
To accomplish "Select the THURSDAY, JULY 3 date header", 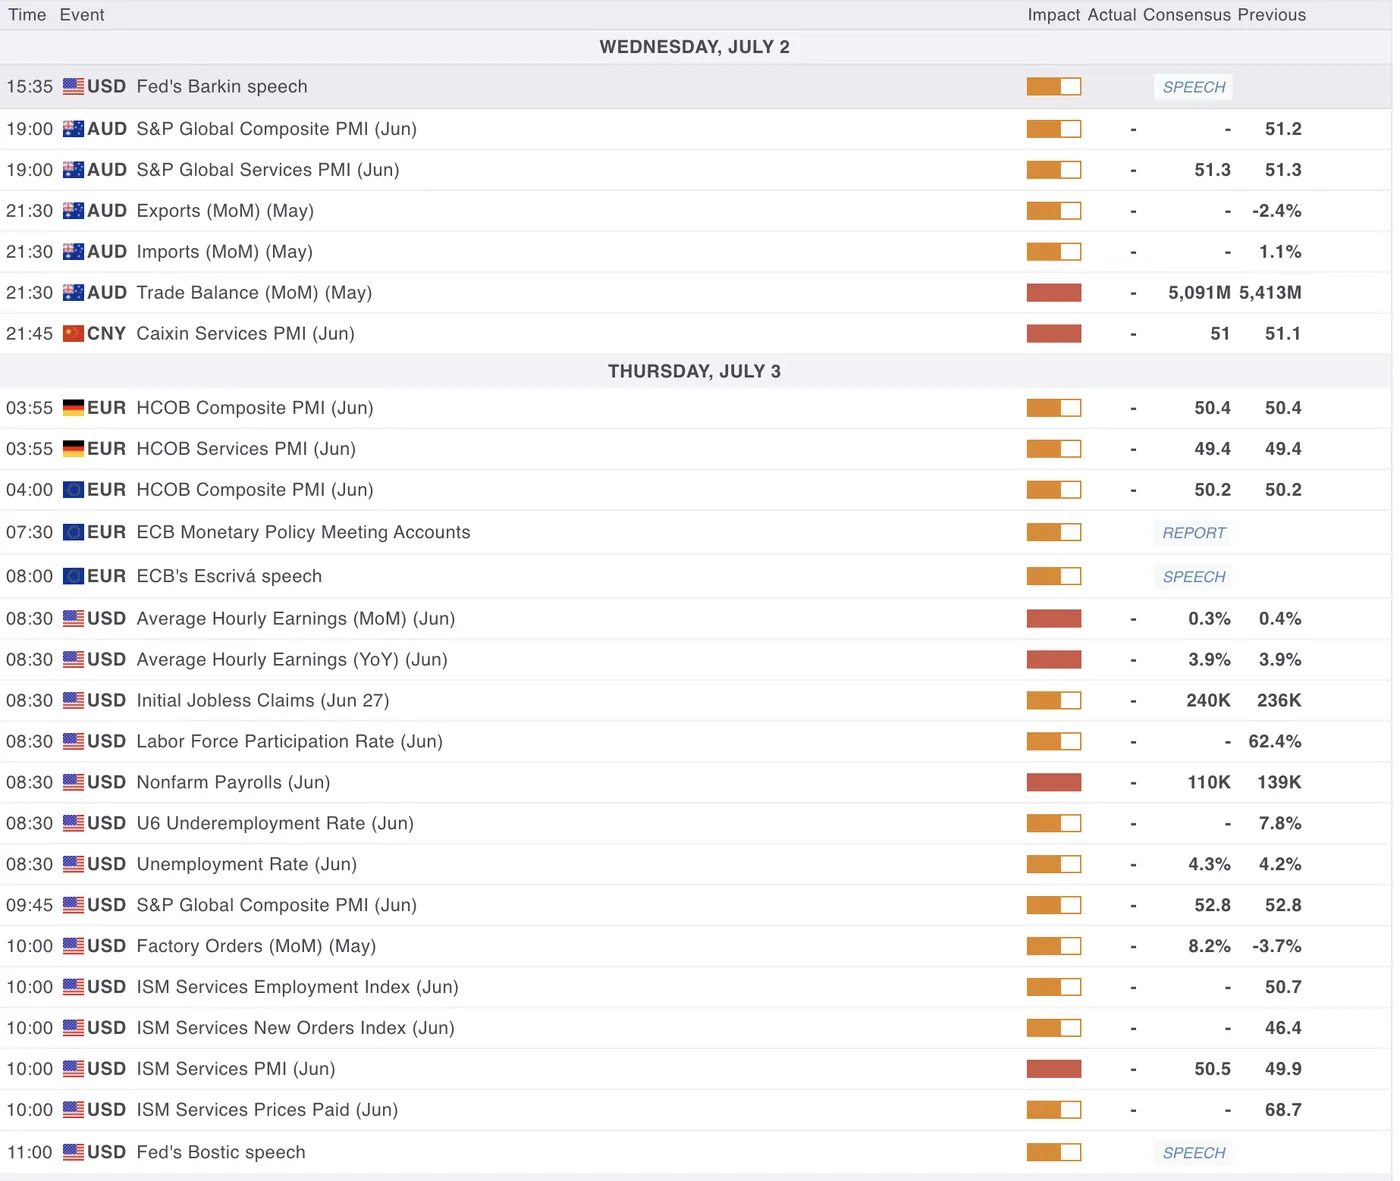I will pos(695,371).
